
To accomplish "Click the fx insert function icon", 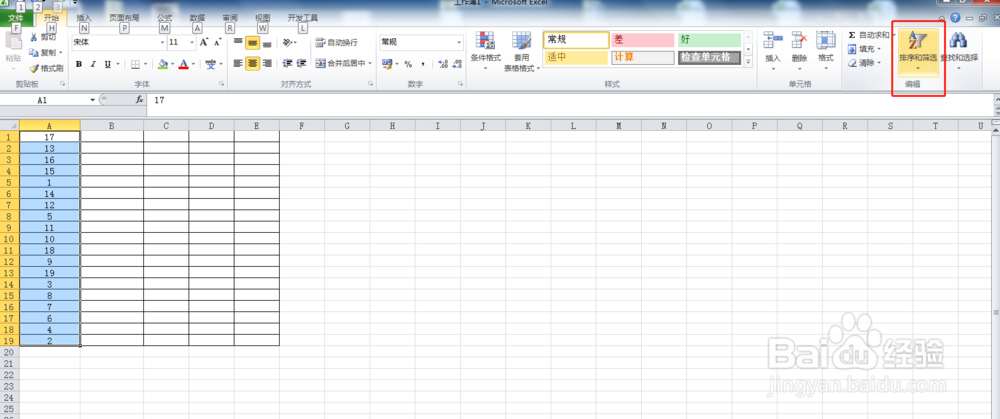I will tap(140, 100).
